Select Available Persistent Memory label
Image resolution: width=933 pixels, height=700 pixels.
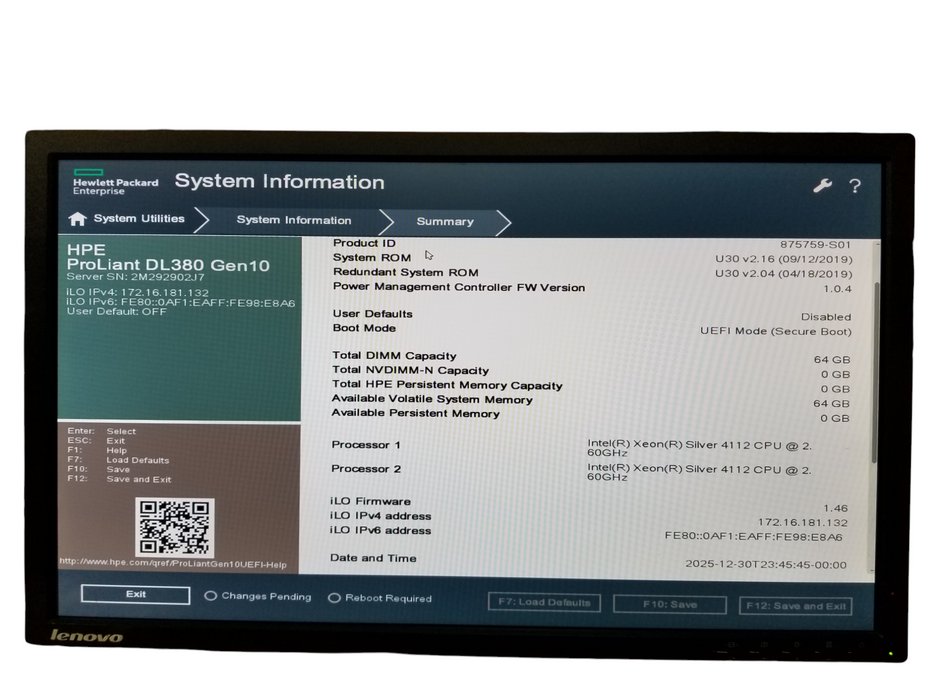point(415,413)
